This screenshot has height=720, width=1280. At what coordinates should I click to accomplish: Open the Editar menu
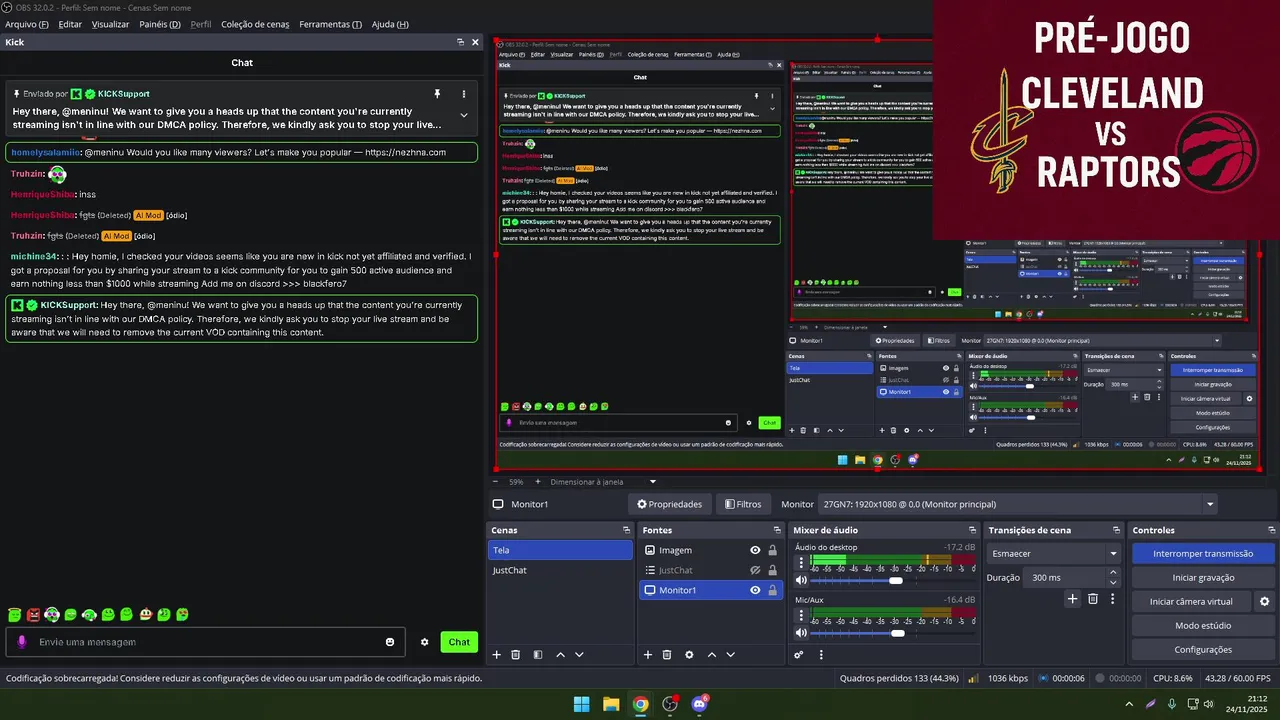click(70, 24)
